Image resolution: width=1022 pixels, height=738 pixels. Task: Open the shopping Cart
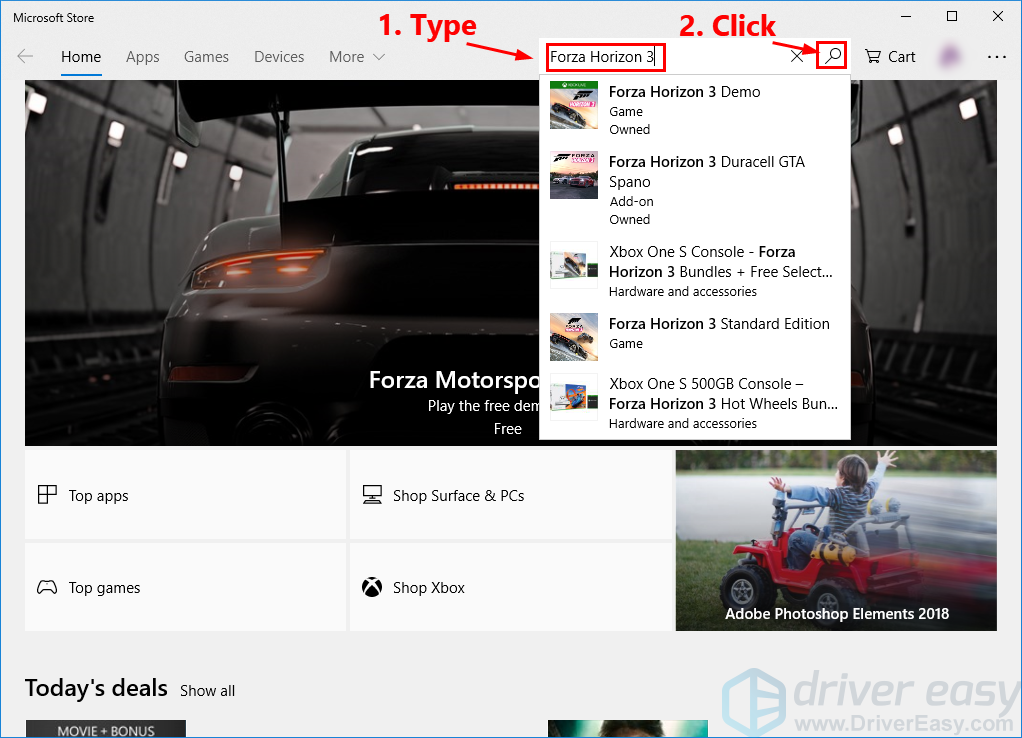pyautogui.click(x=890, y=57)
